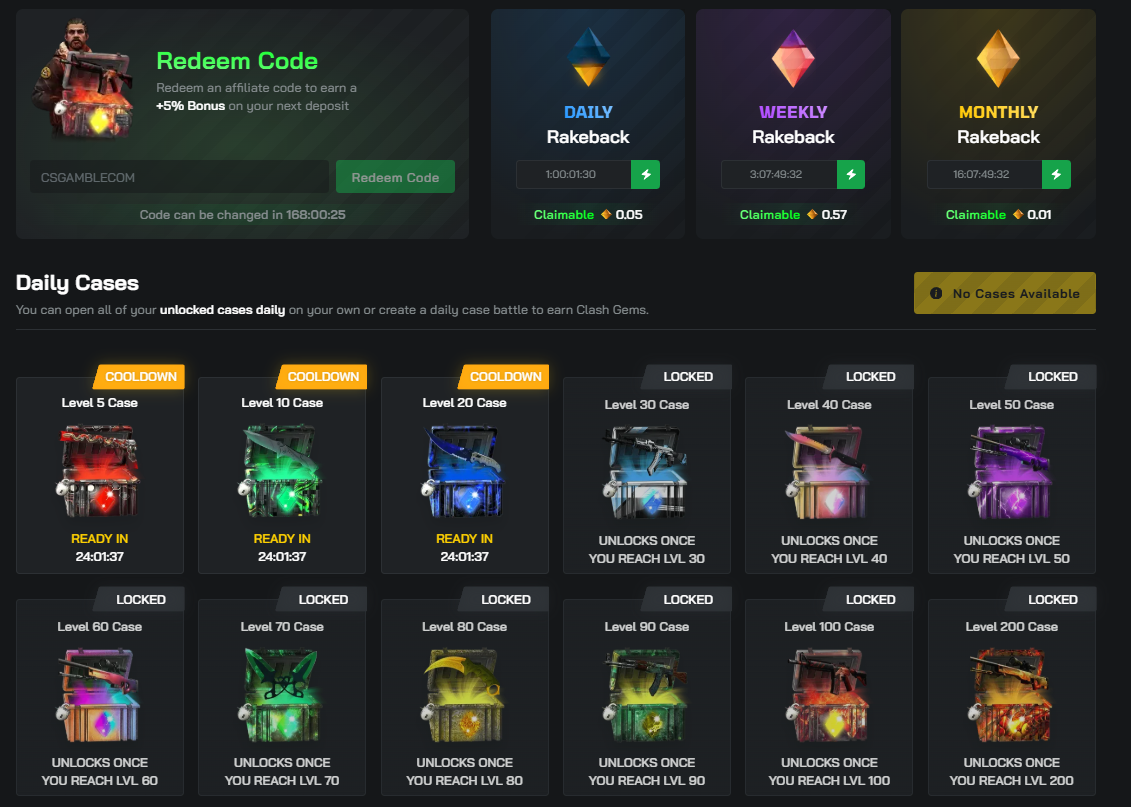Click the COOLDOWN badge on Level 5 Case

pyautogui.click(x=140, y=377)
